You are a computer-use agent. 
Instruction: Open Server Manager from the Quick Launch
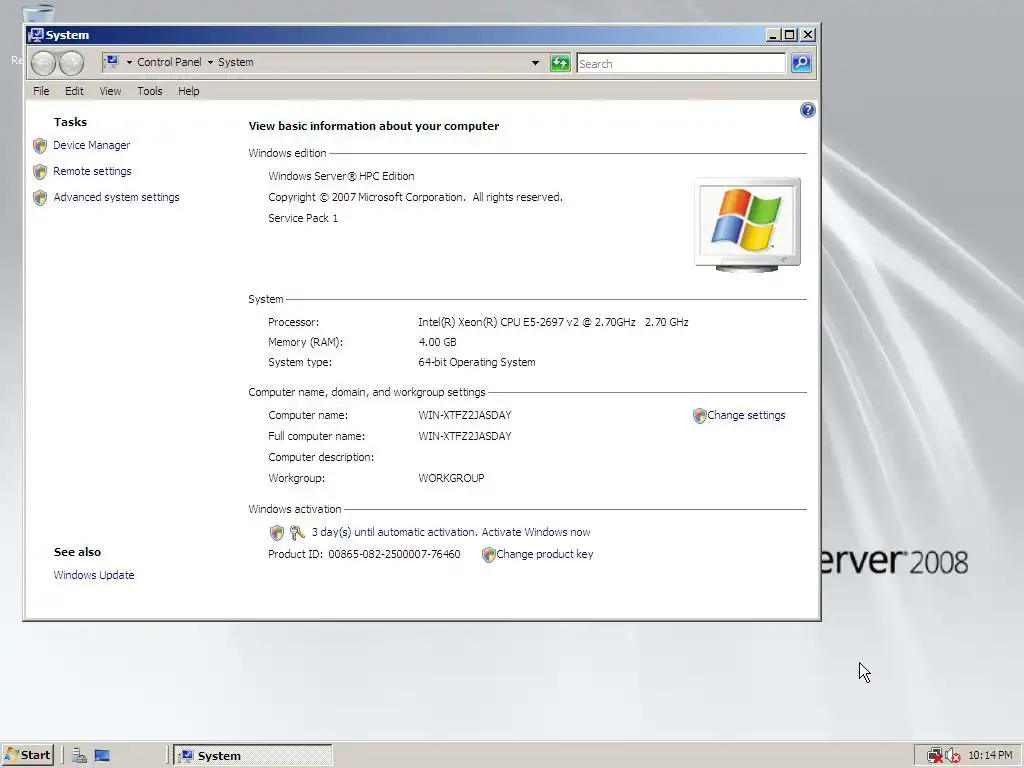tap(80, 756)
